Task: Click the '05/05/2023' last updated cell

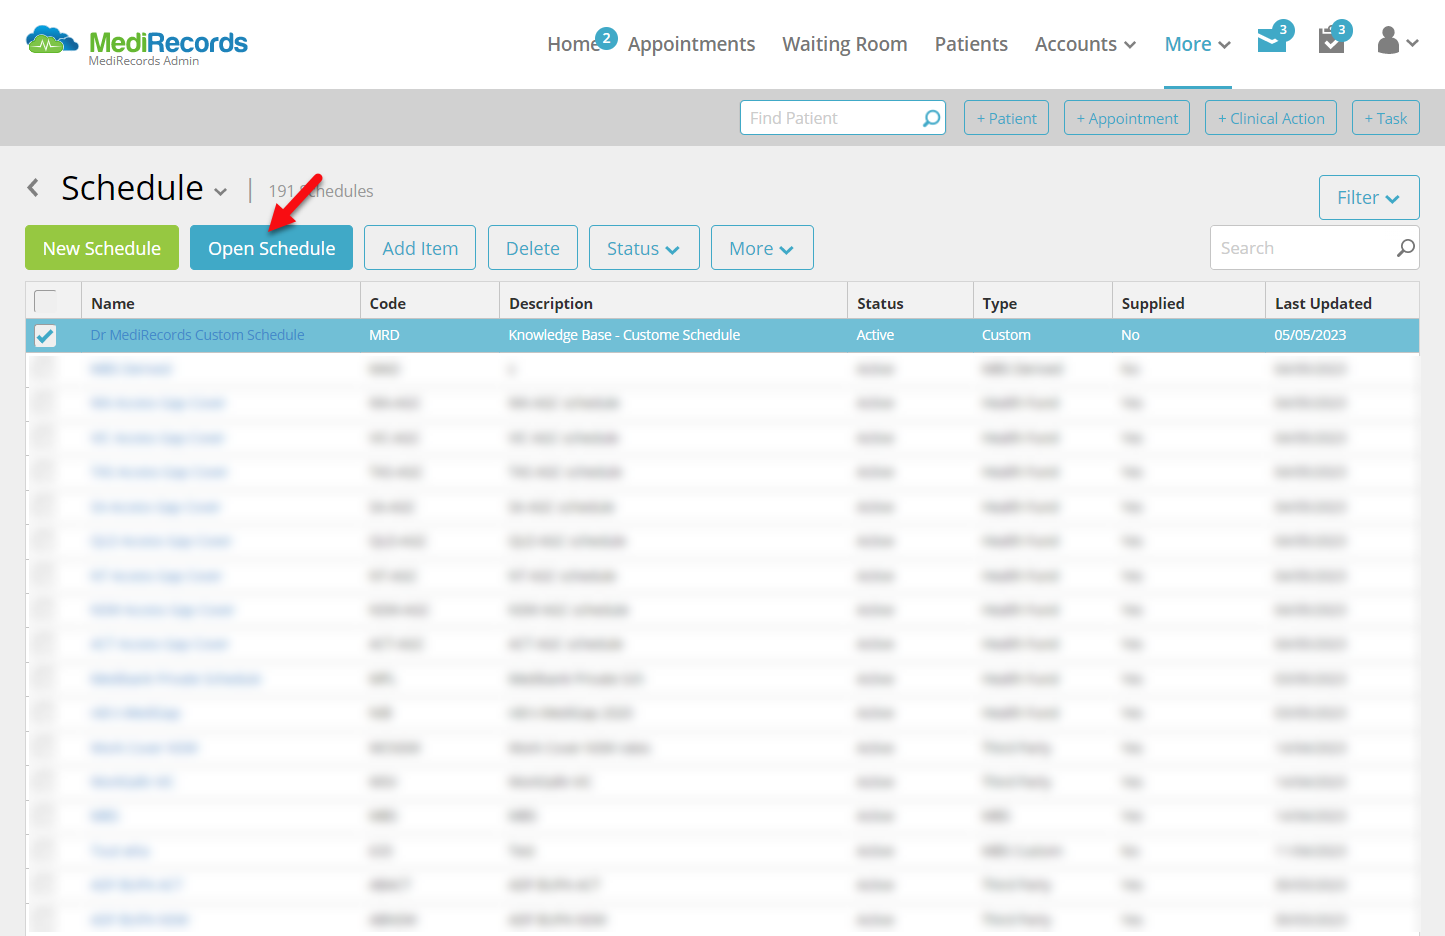Action: (x=1310, y=335)
